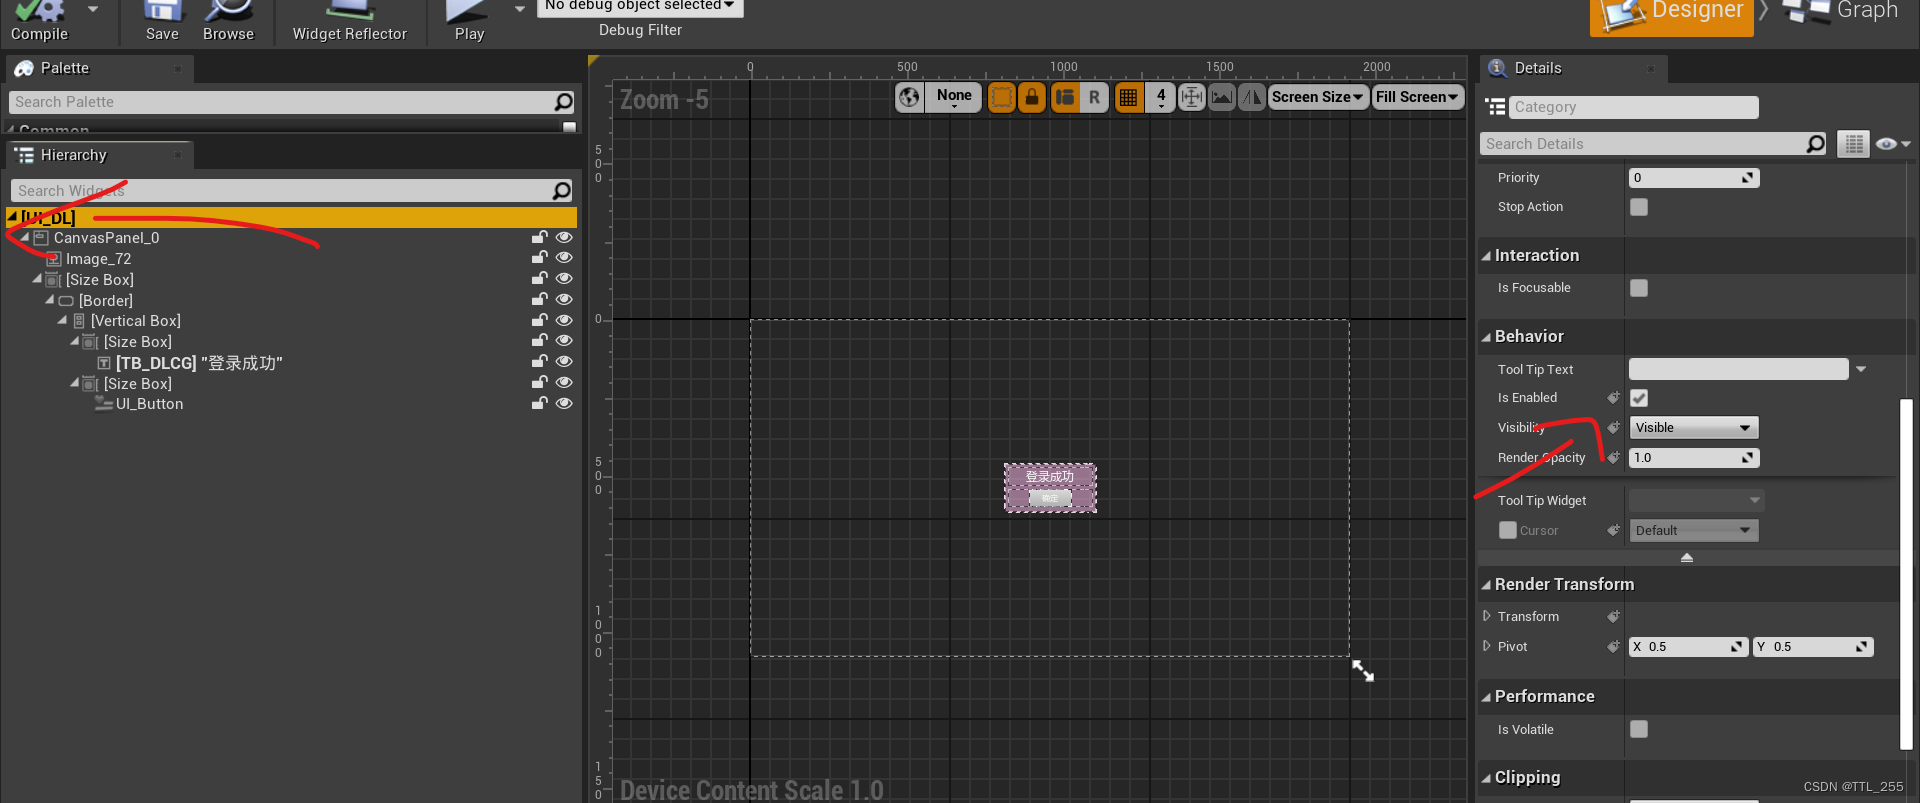The image size is (1920, 803).
Task: Click the bind icon next to Is Enabled
Action: (x=1613, y=398)
